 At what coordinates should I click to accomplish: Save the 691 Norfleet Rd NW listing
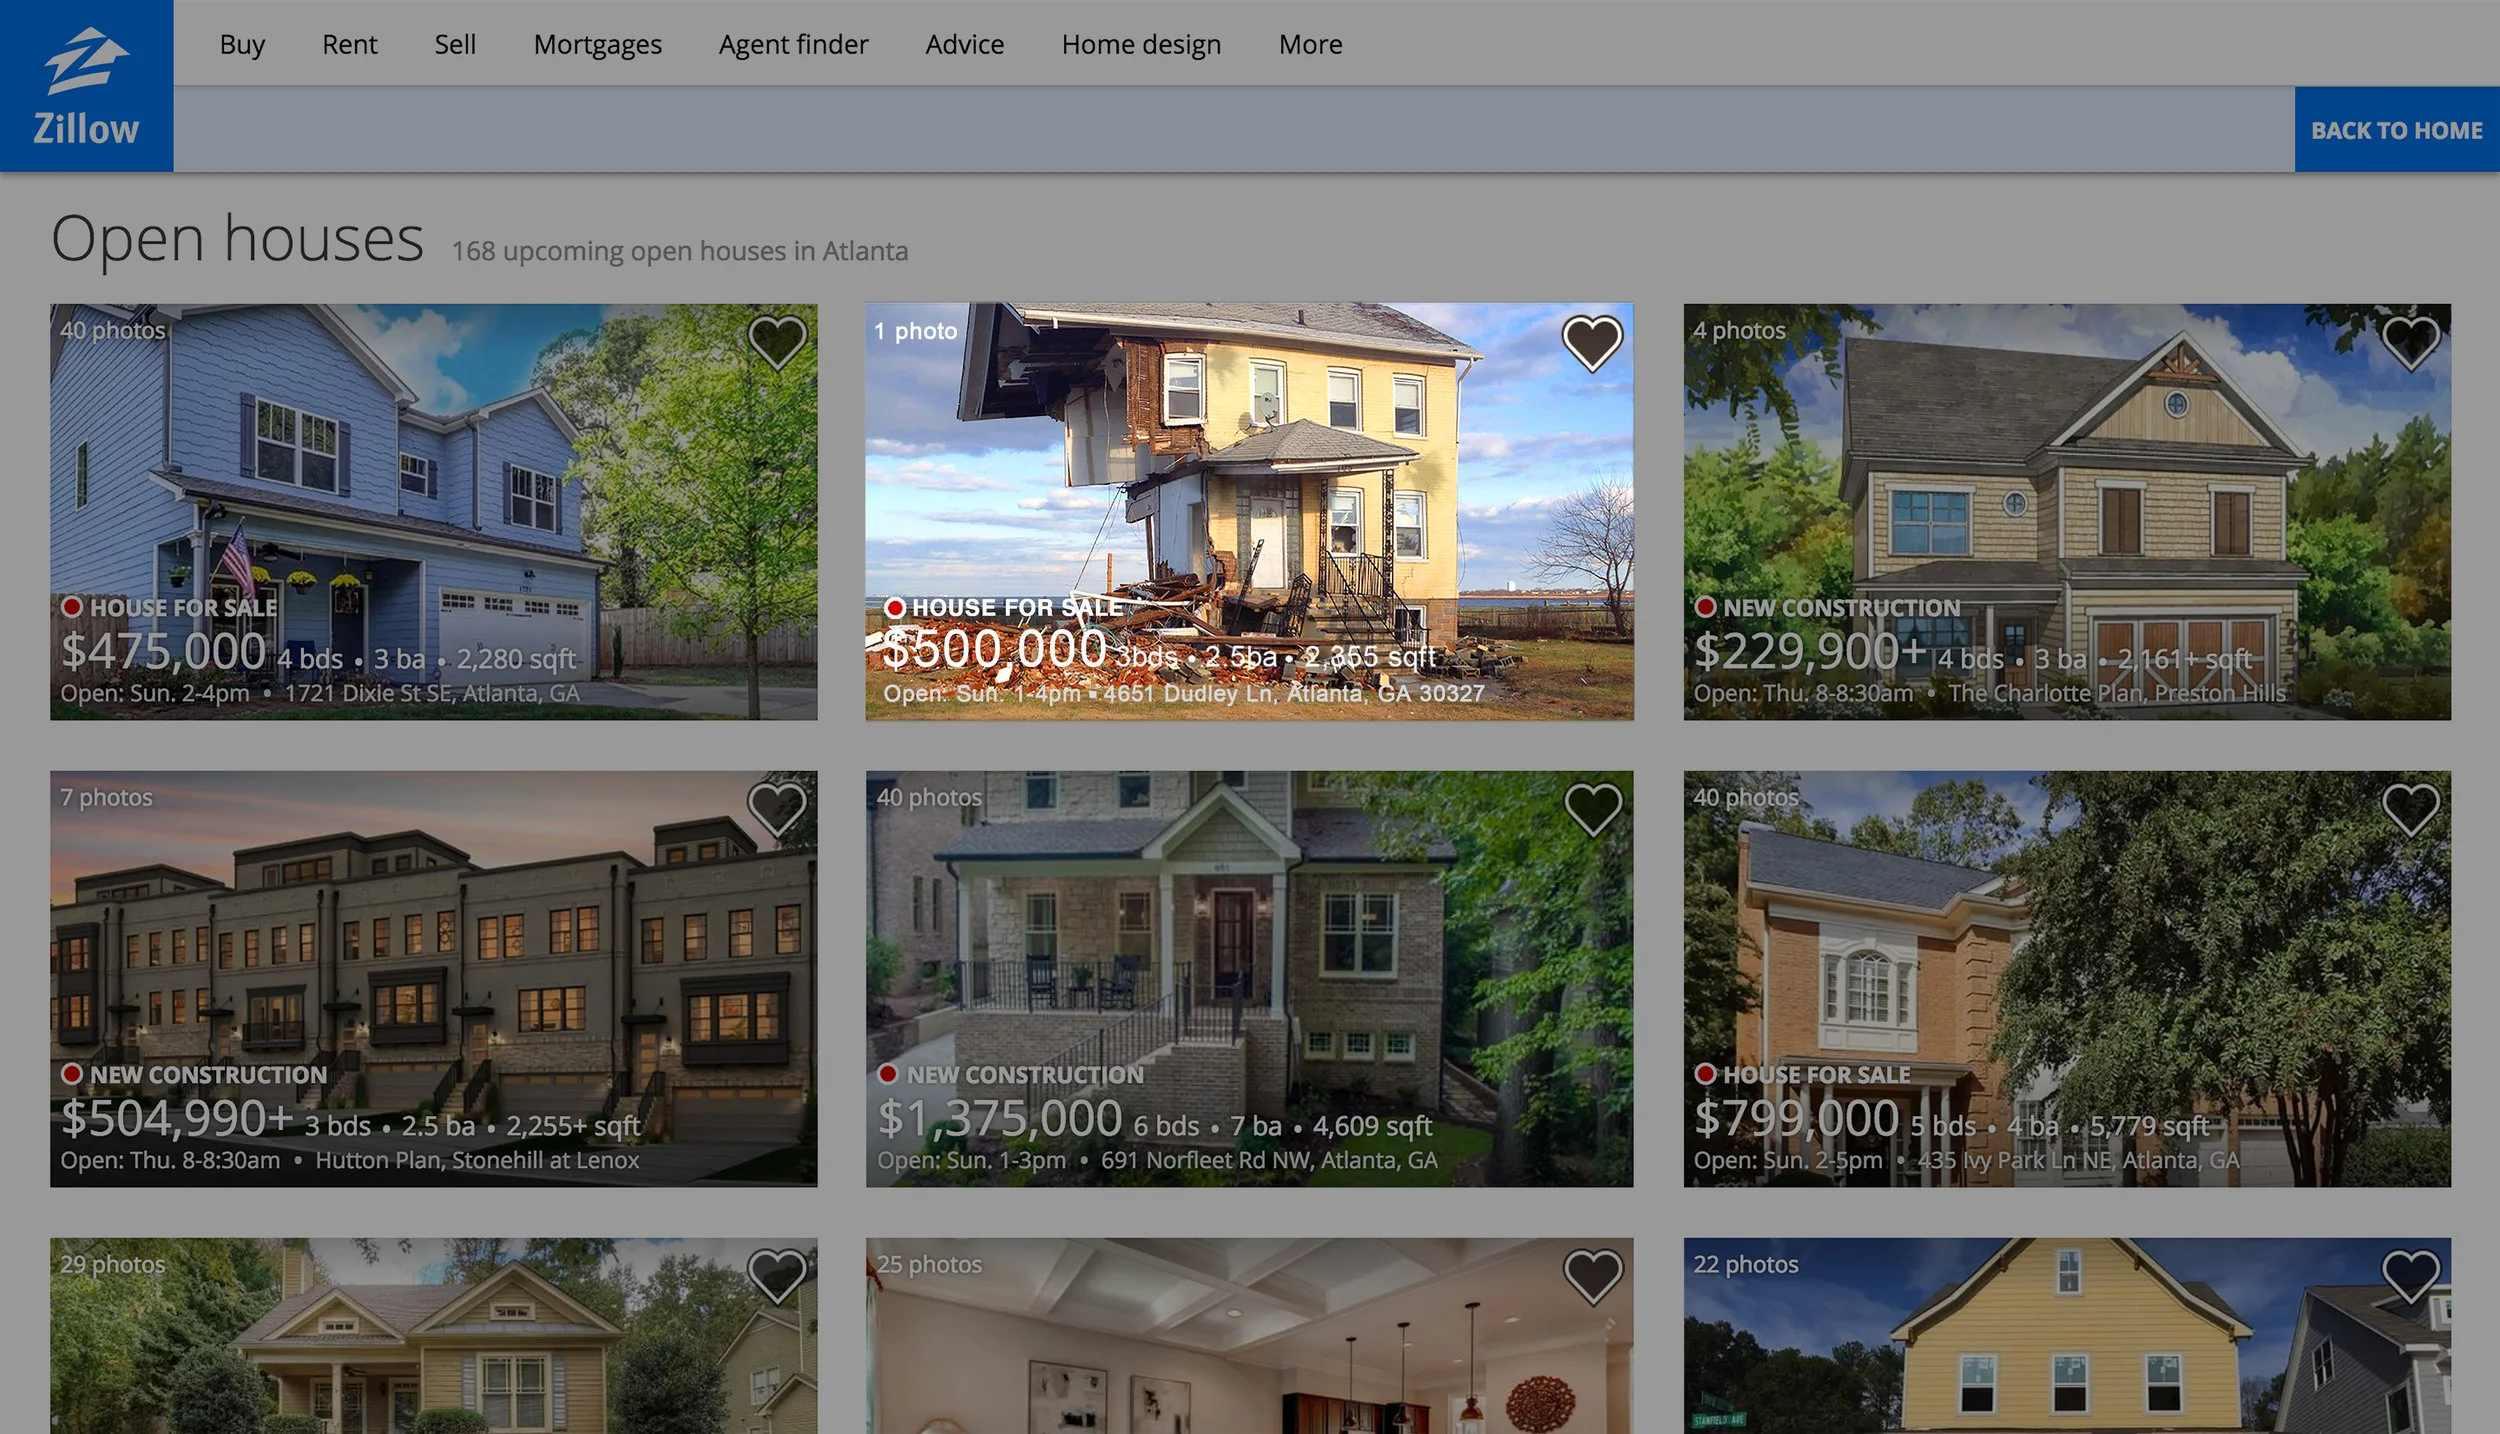(x=1592, y=809)
